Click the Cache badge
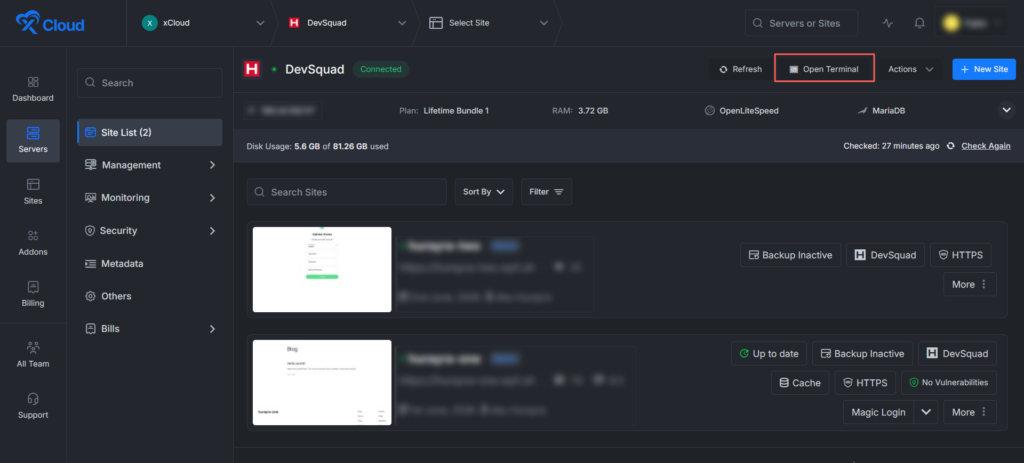Screen dimensions: 1024x463 800,383
